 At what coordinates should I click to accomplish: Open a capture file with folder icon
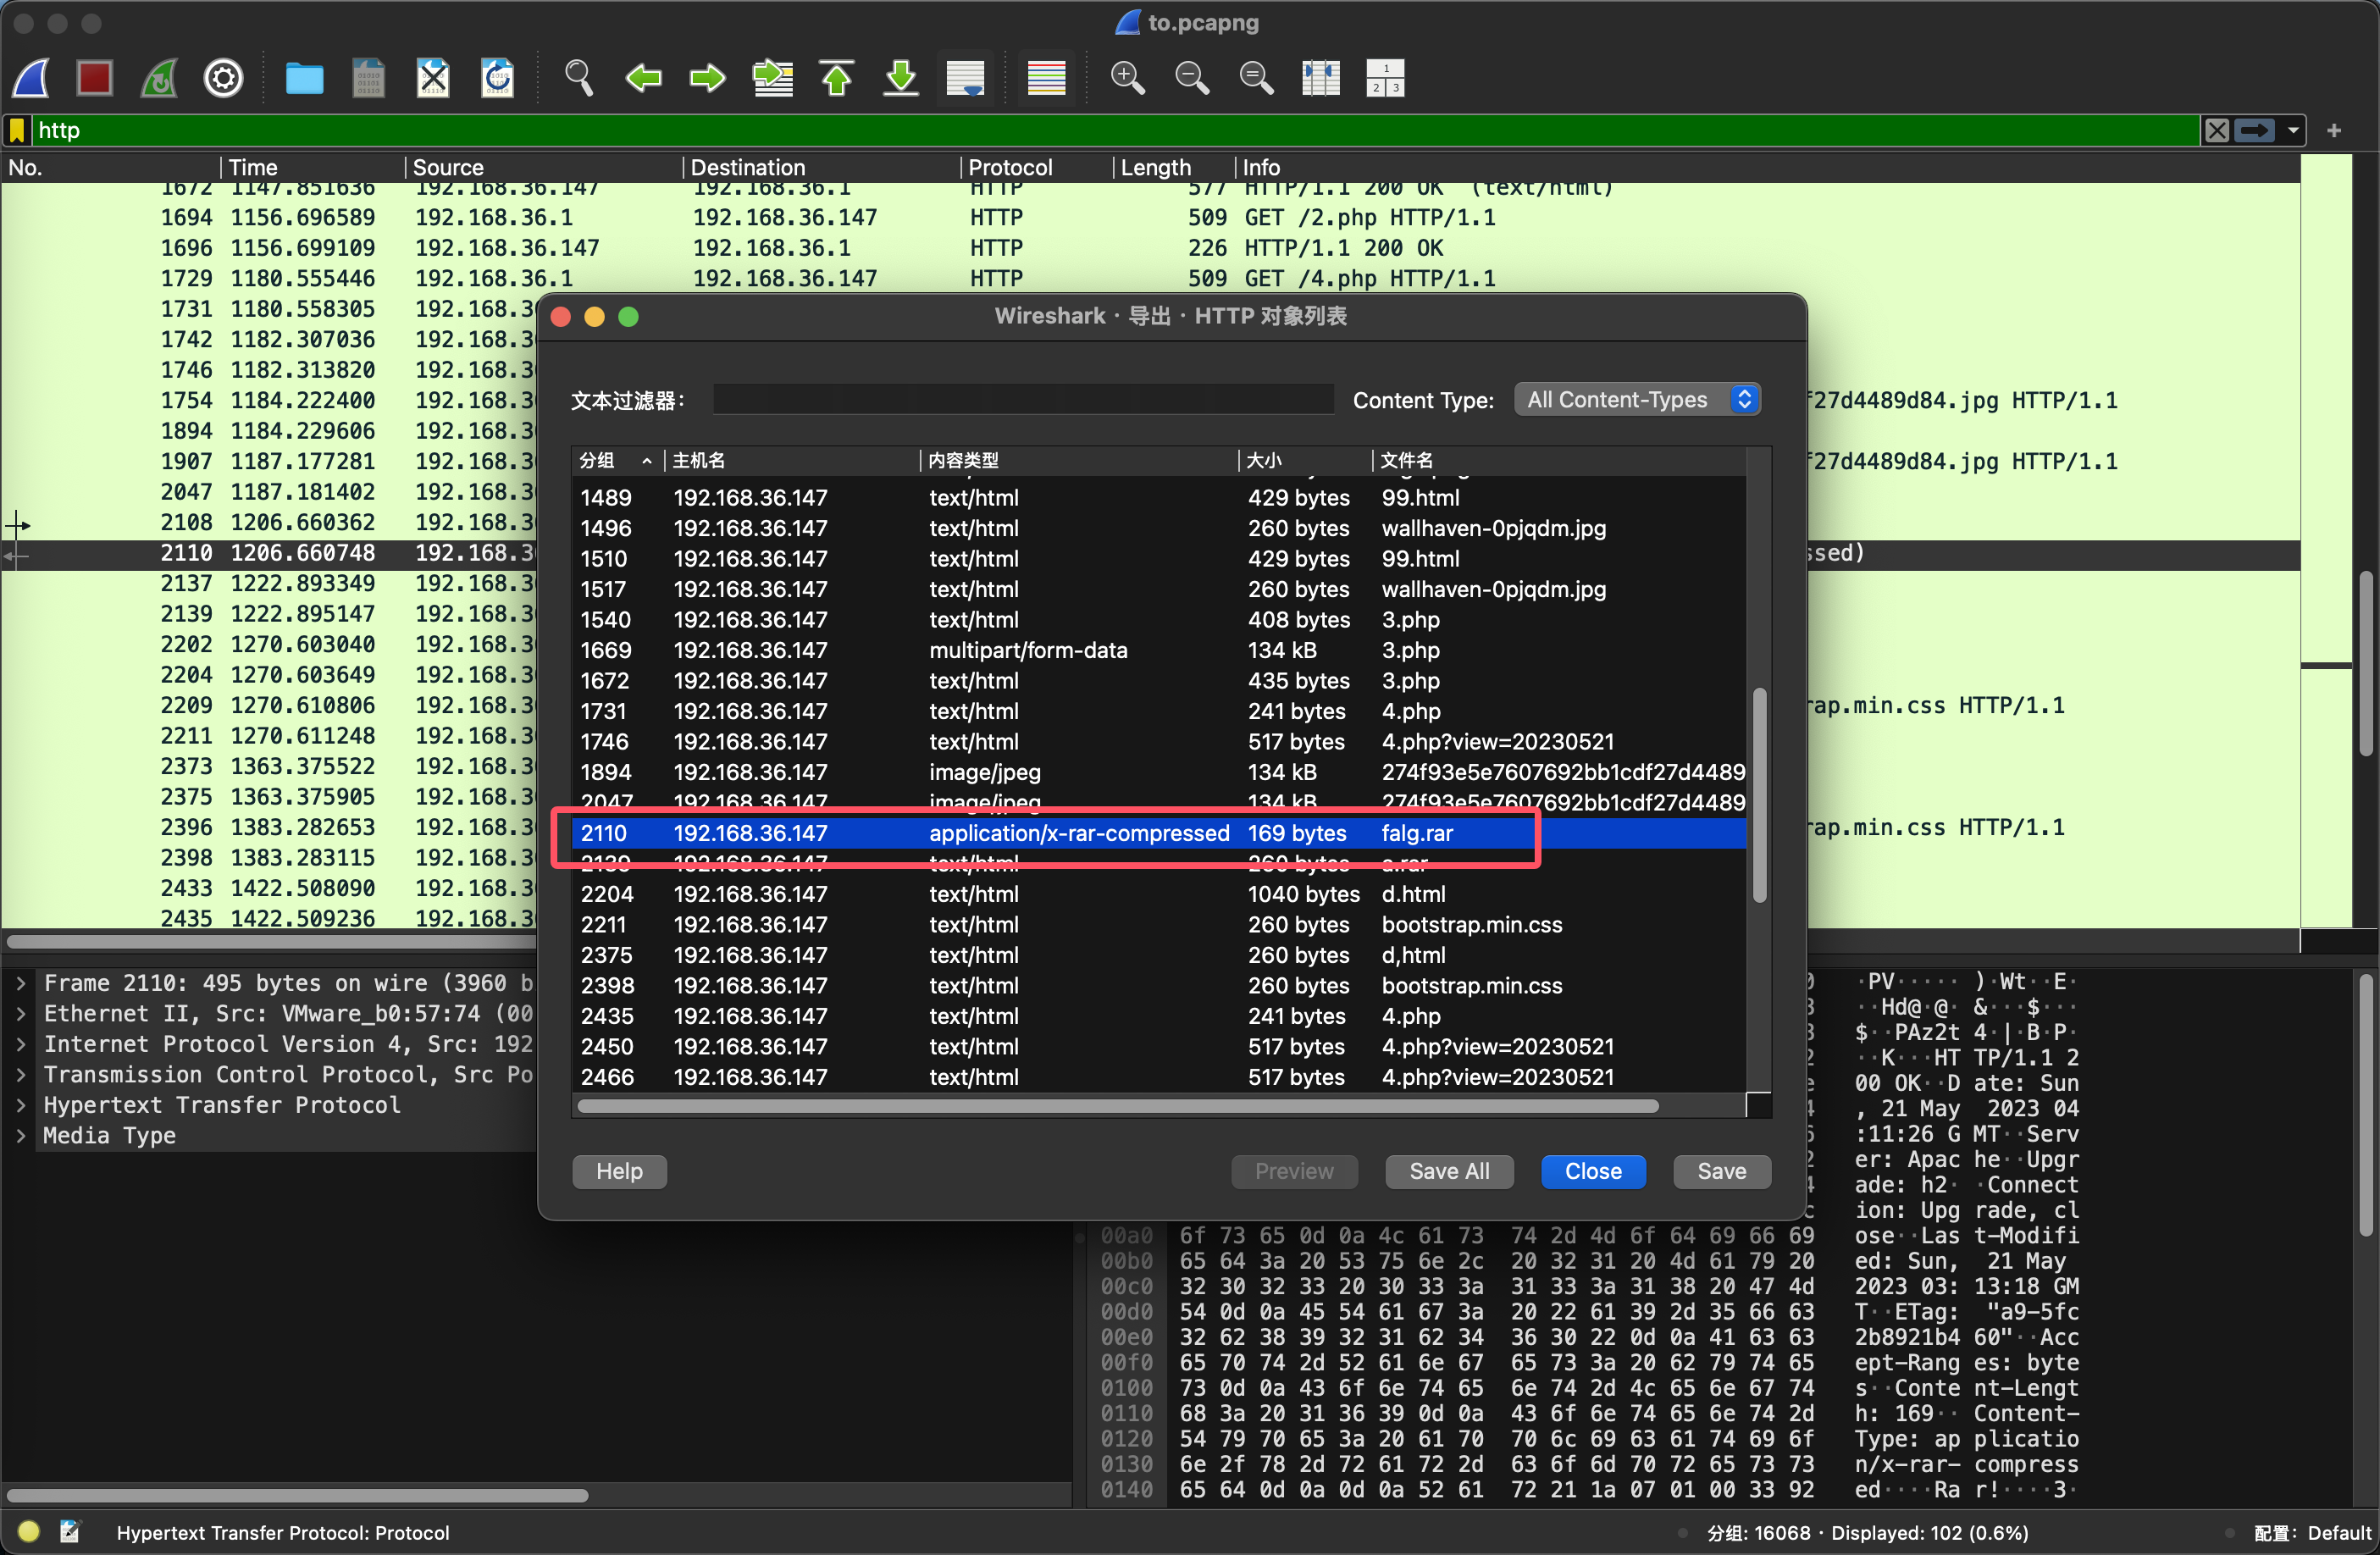[304, 78]
